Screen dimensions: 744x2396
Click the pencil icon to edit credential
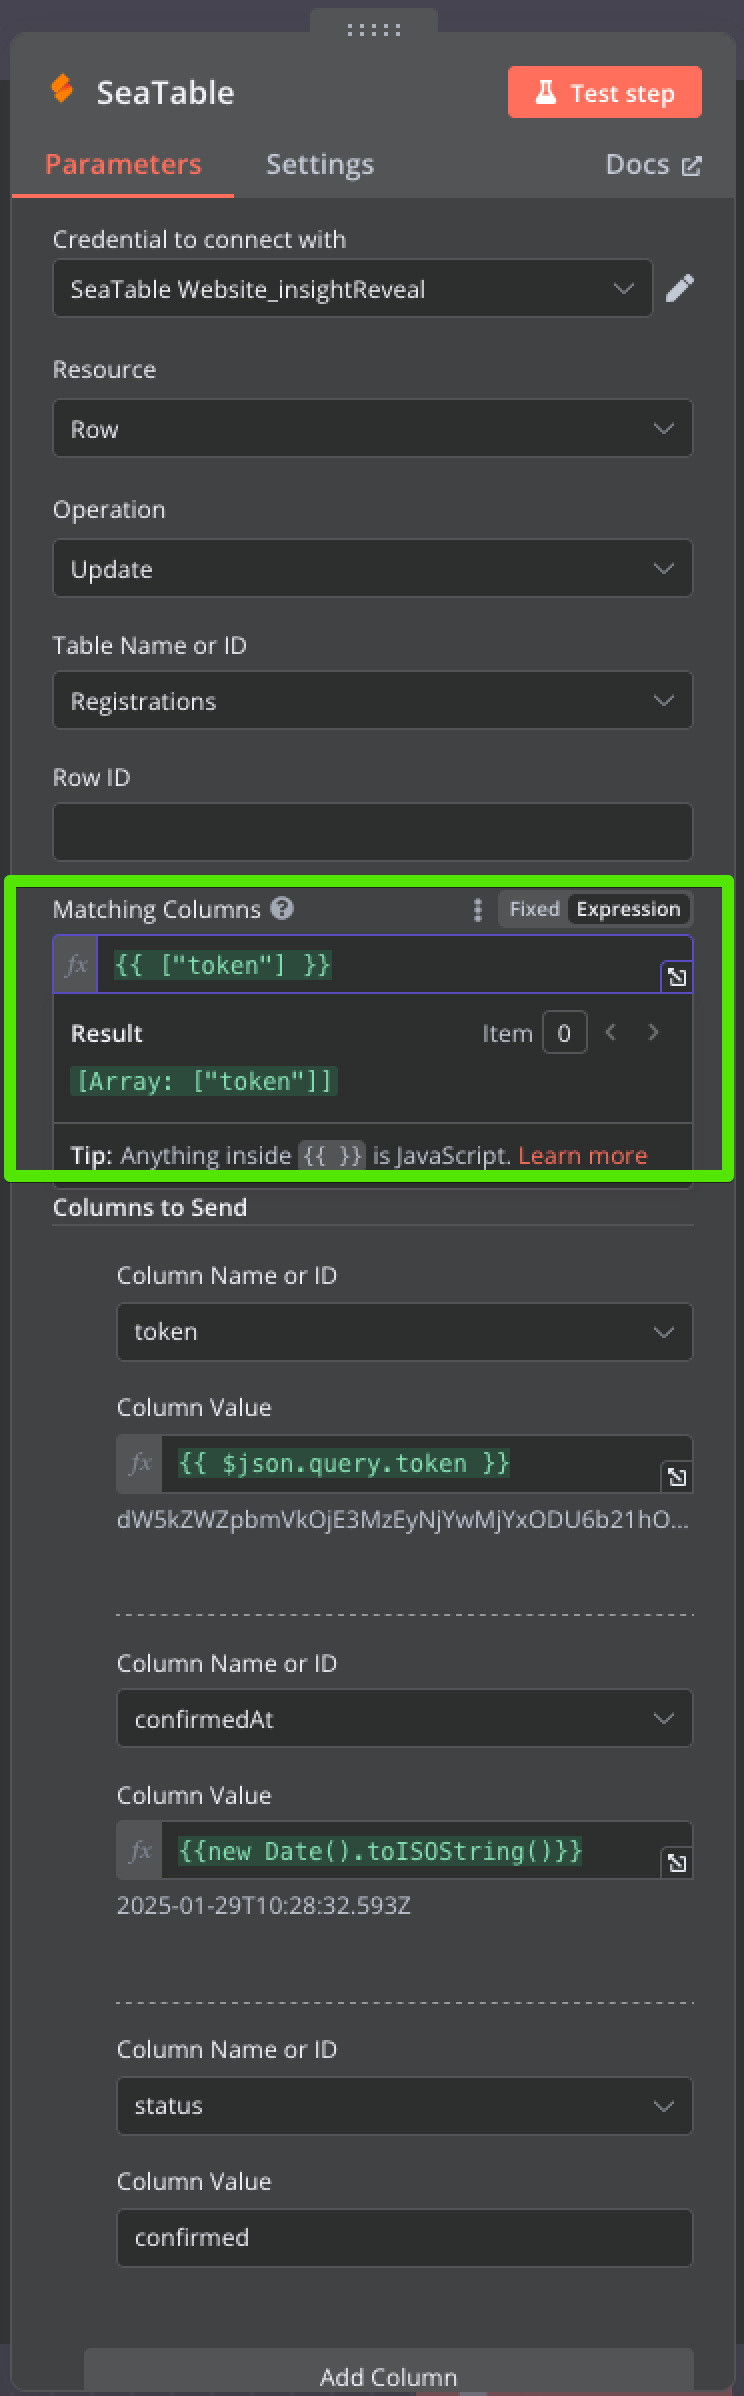(x=680, y=289)
